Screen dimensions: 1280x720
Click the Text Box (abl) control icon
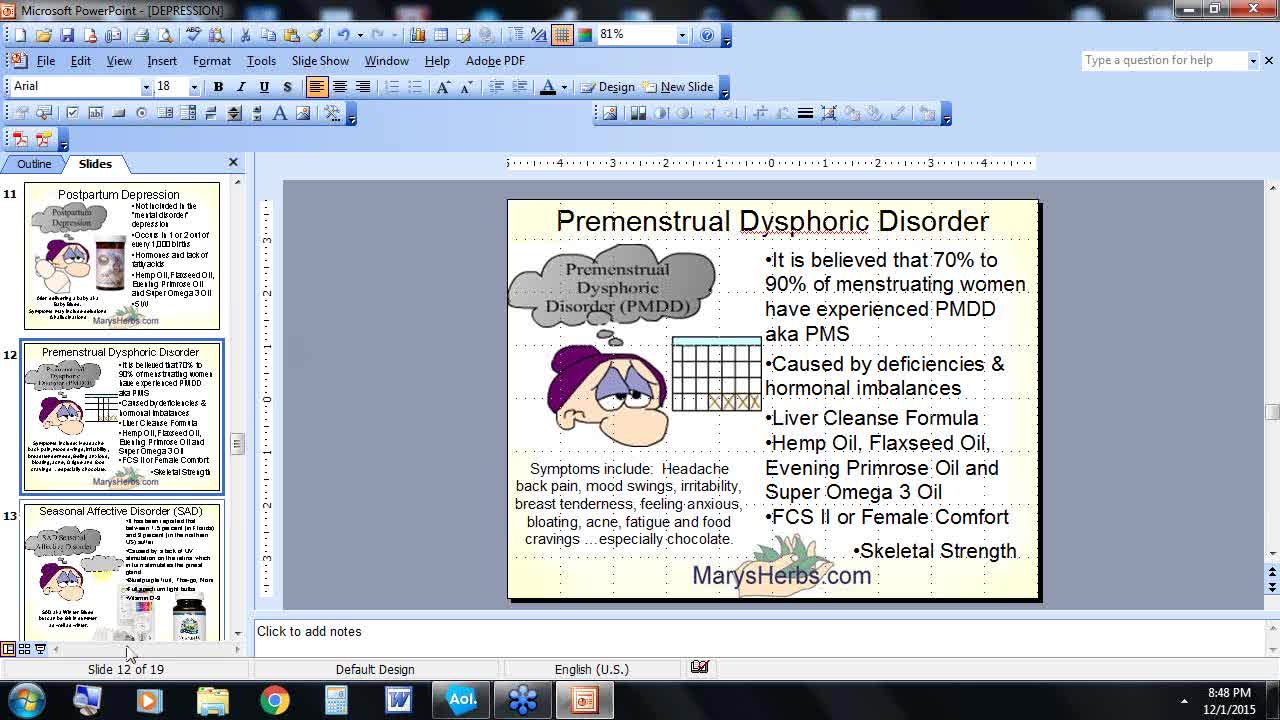click(x=95, y=113)
